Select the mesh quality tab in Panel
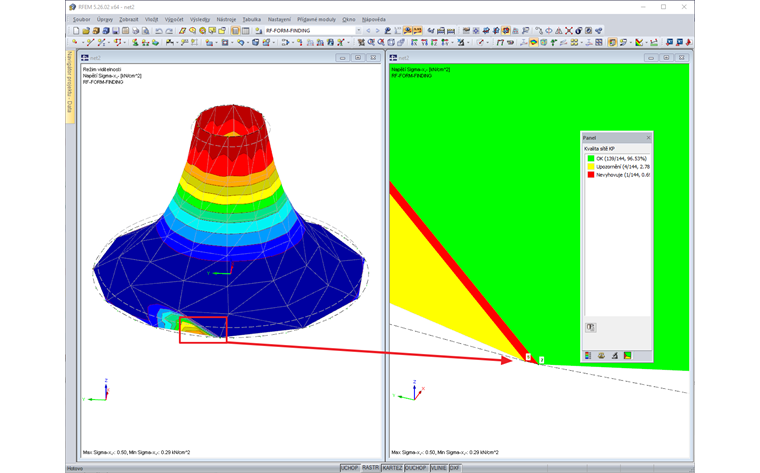 click(628, 356)
